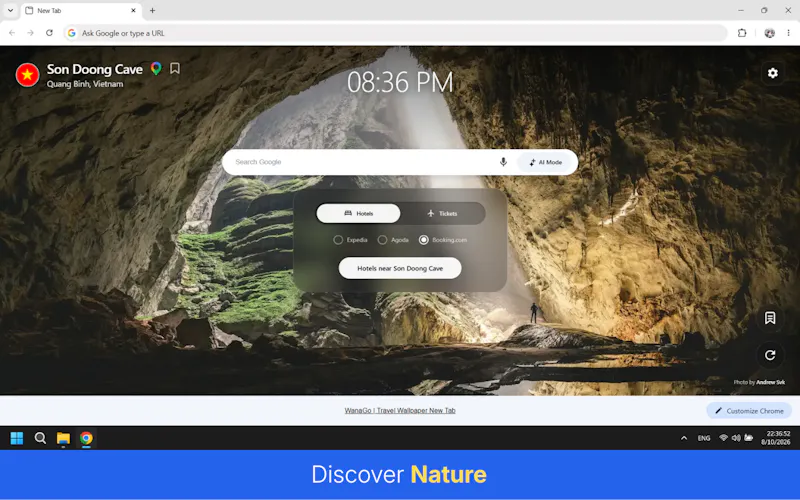Click the Son Doong Cave title
This screenshot has height=500, width=800.
[94, 69]
